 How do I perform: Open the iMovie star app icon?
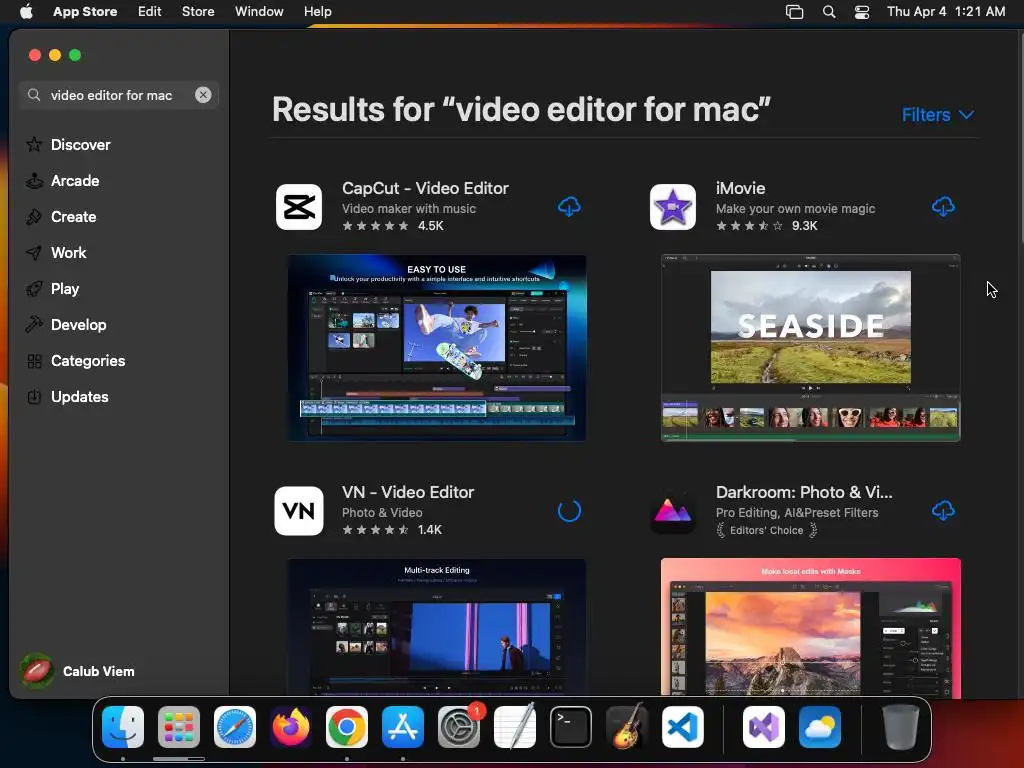click(x=673, y=207)
